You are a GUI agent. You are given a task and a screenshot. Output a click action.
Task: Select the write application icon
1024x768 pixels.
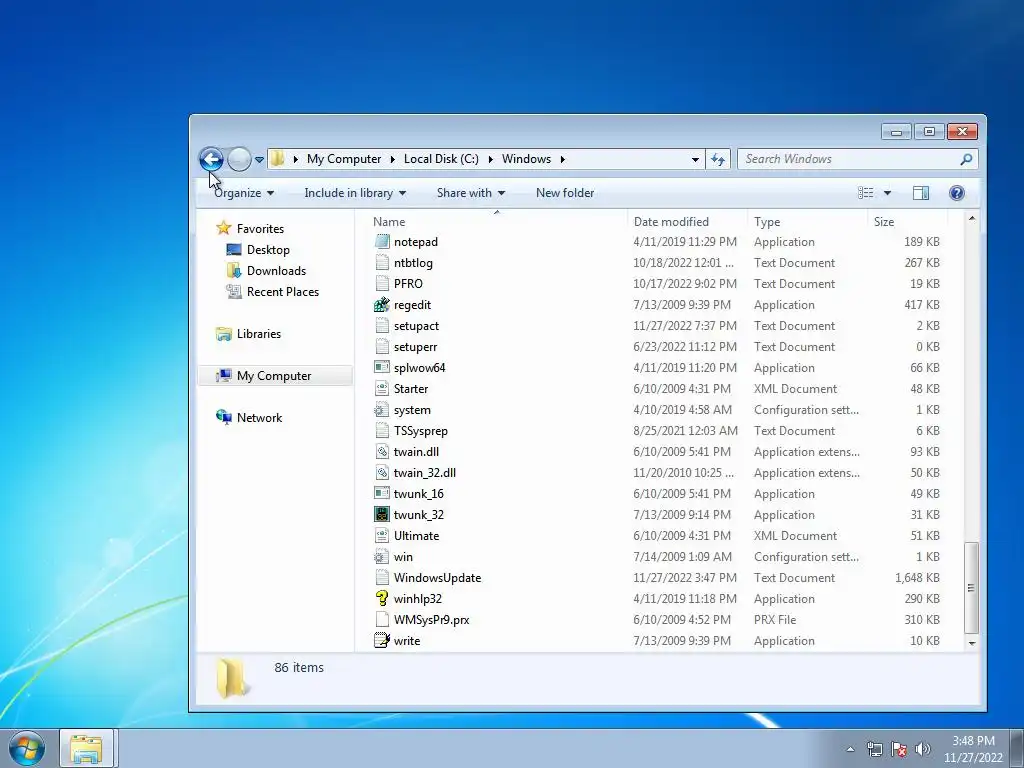point(381,641)
